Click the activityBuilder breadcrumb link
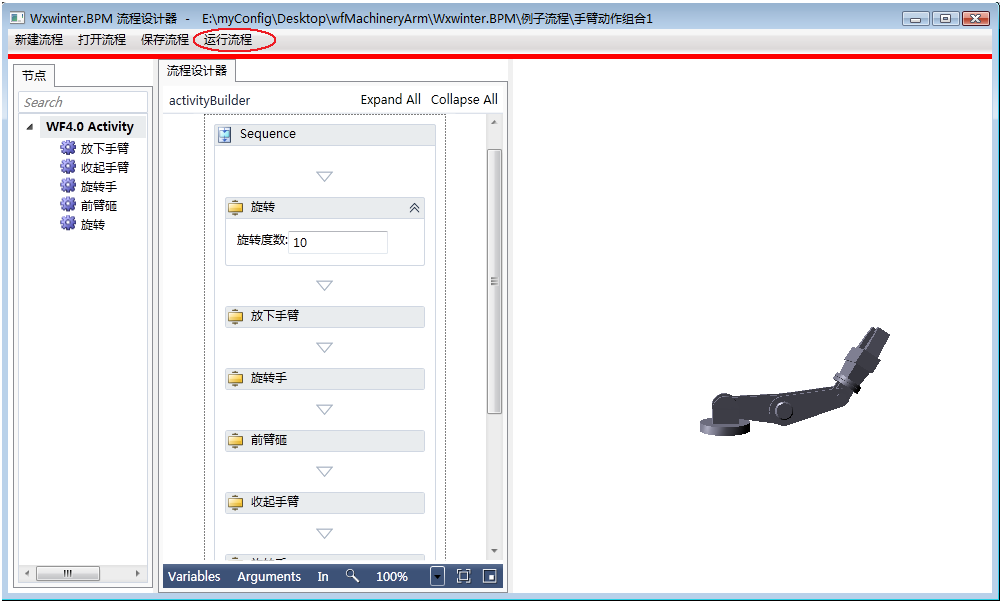This screenshot has width=1002, height=603. click(210, 100)
